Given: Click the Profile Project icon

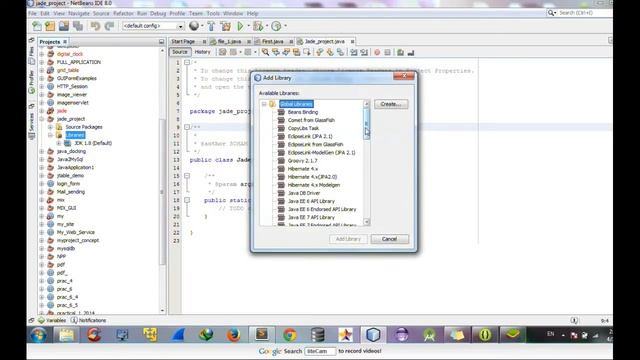Looking at the screenshot, I should 276,26.
